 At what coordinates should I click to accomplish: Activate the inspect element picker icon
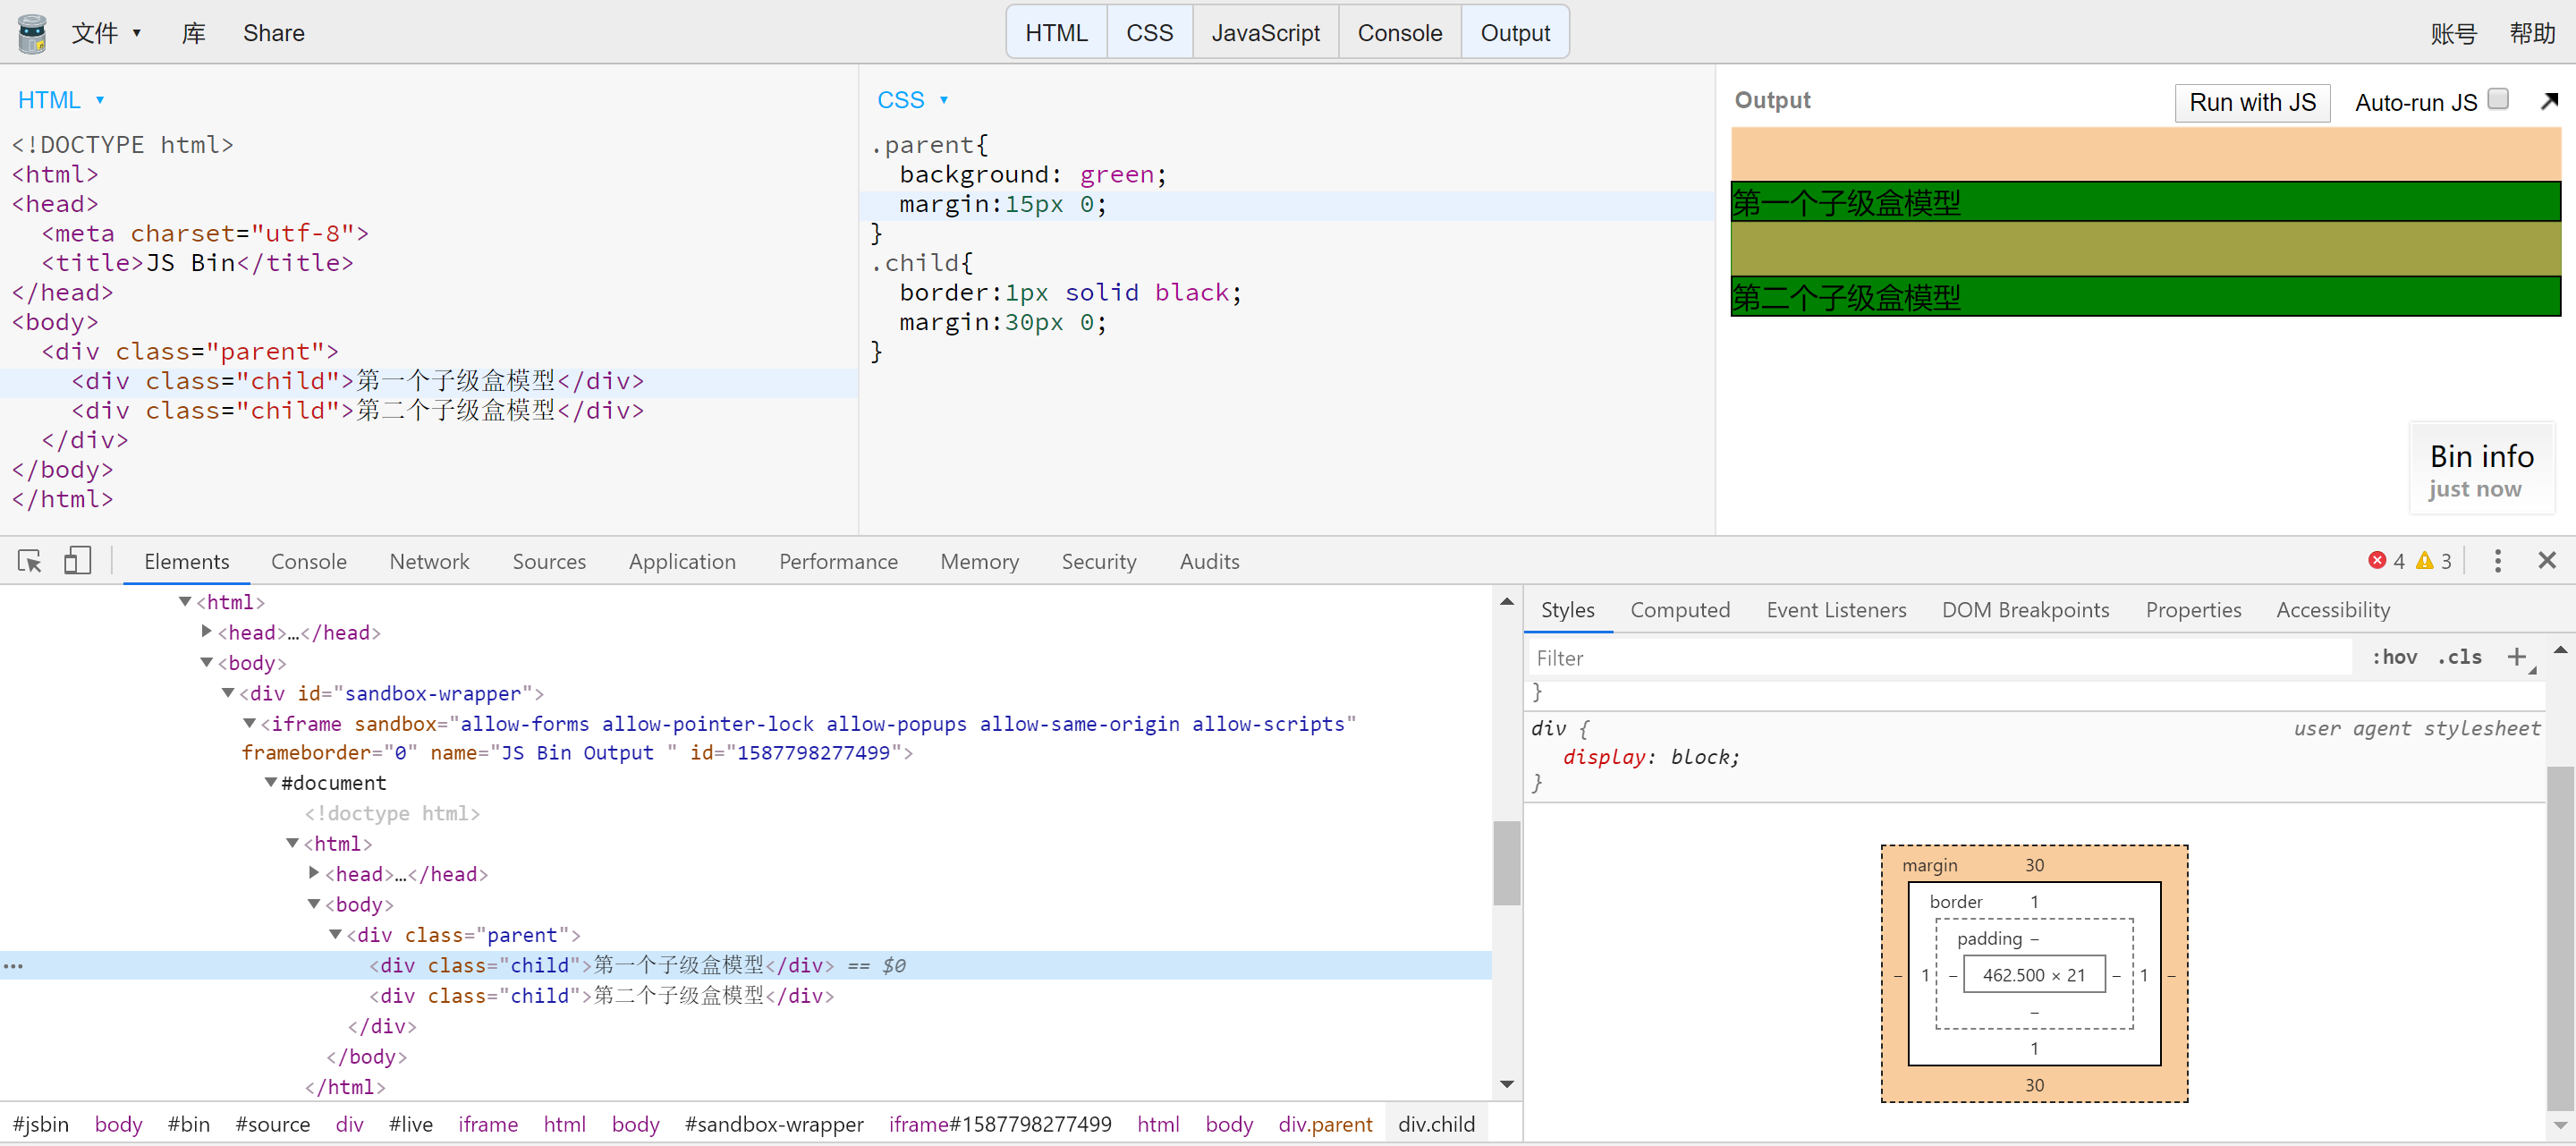[x=30, y=561]
